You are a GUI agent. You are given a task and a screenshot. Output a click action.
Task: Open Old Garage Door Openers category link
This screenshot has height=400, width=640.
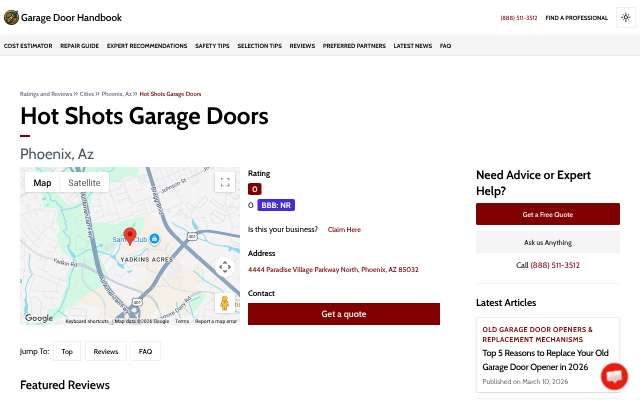tap(537, 334)
